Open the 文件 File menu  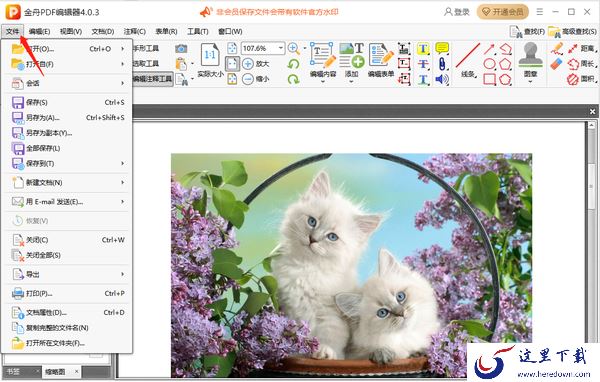(13, 31)
